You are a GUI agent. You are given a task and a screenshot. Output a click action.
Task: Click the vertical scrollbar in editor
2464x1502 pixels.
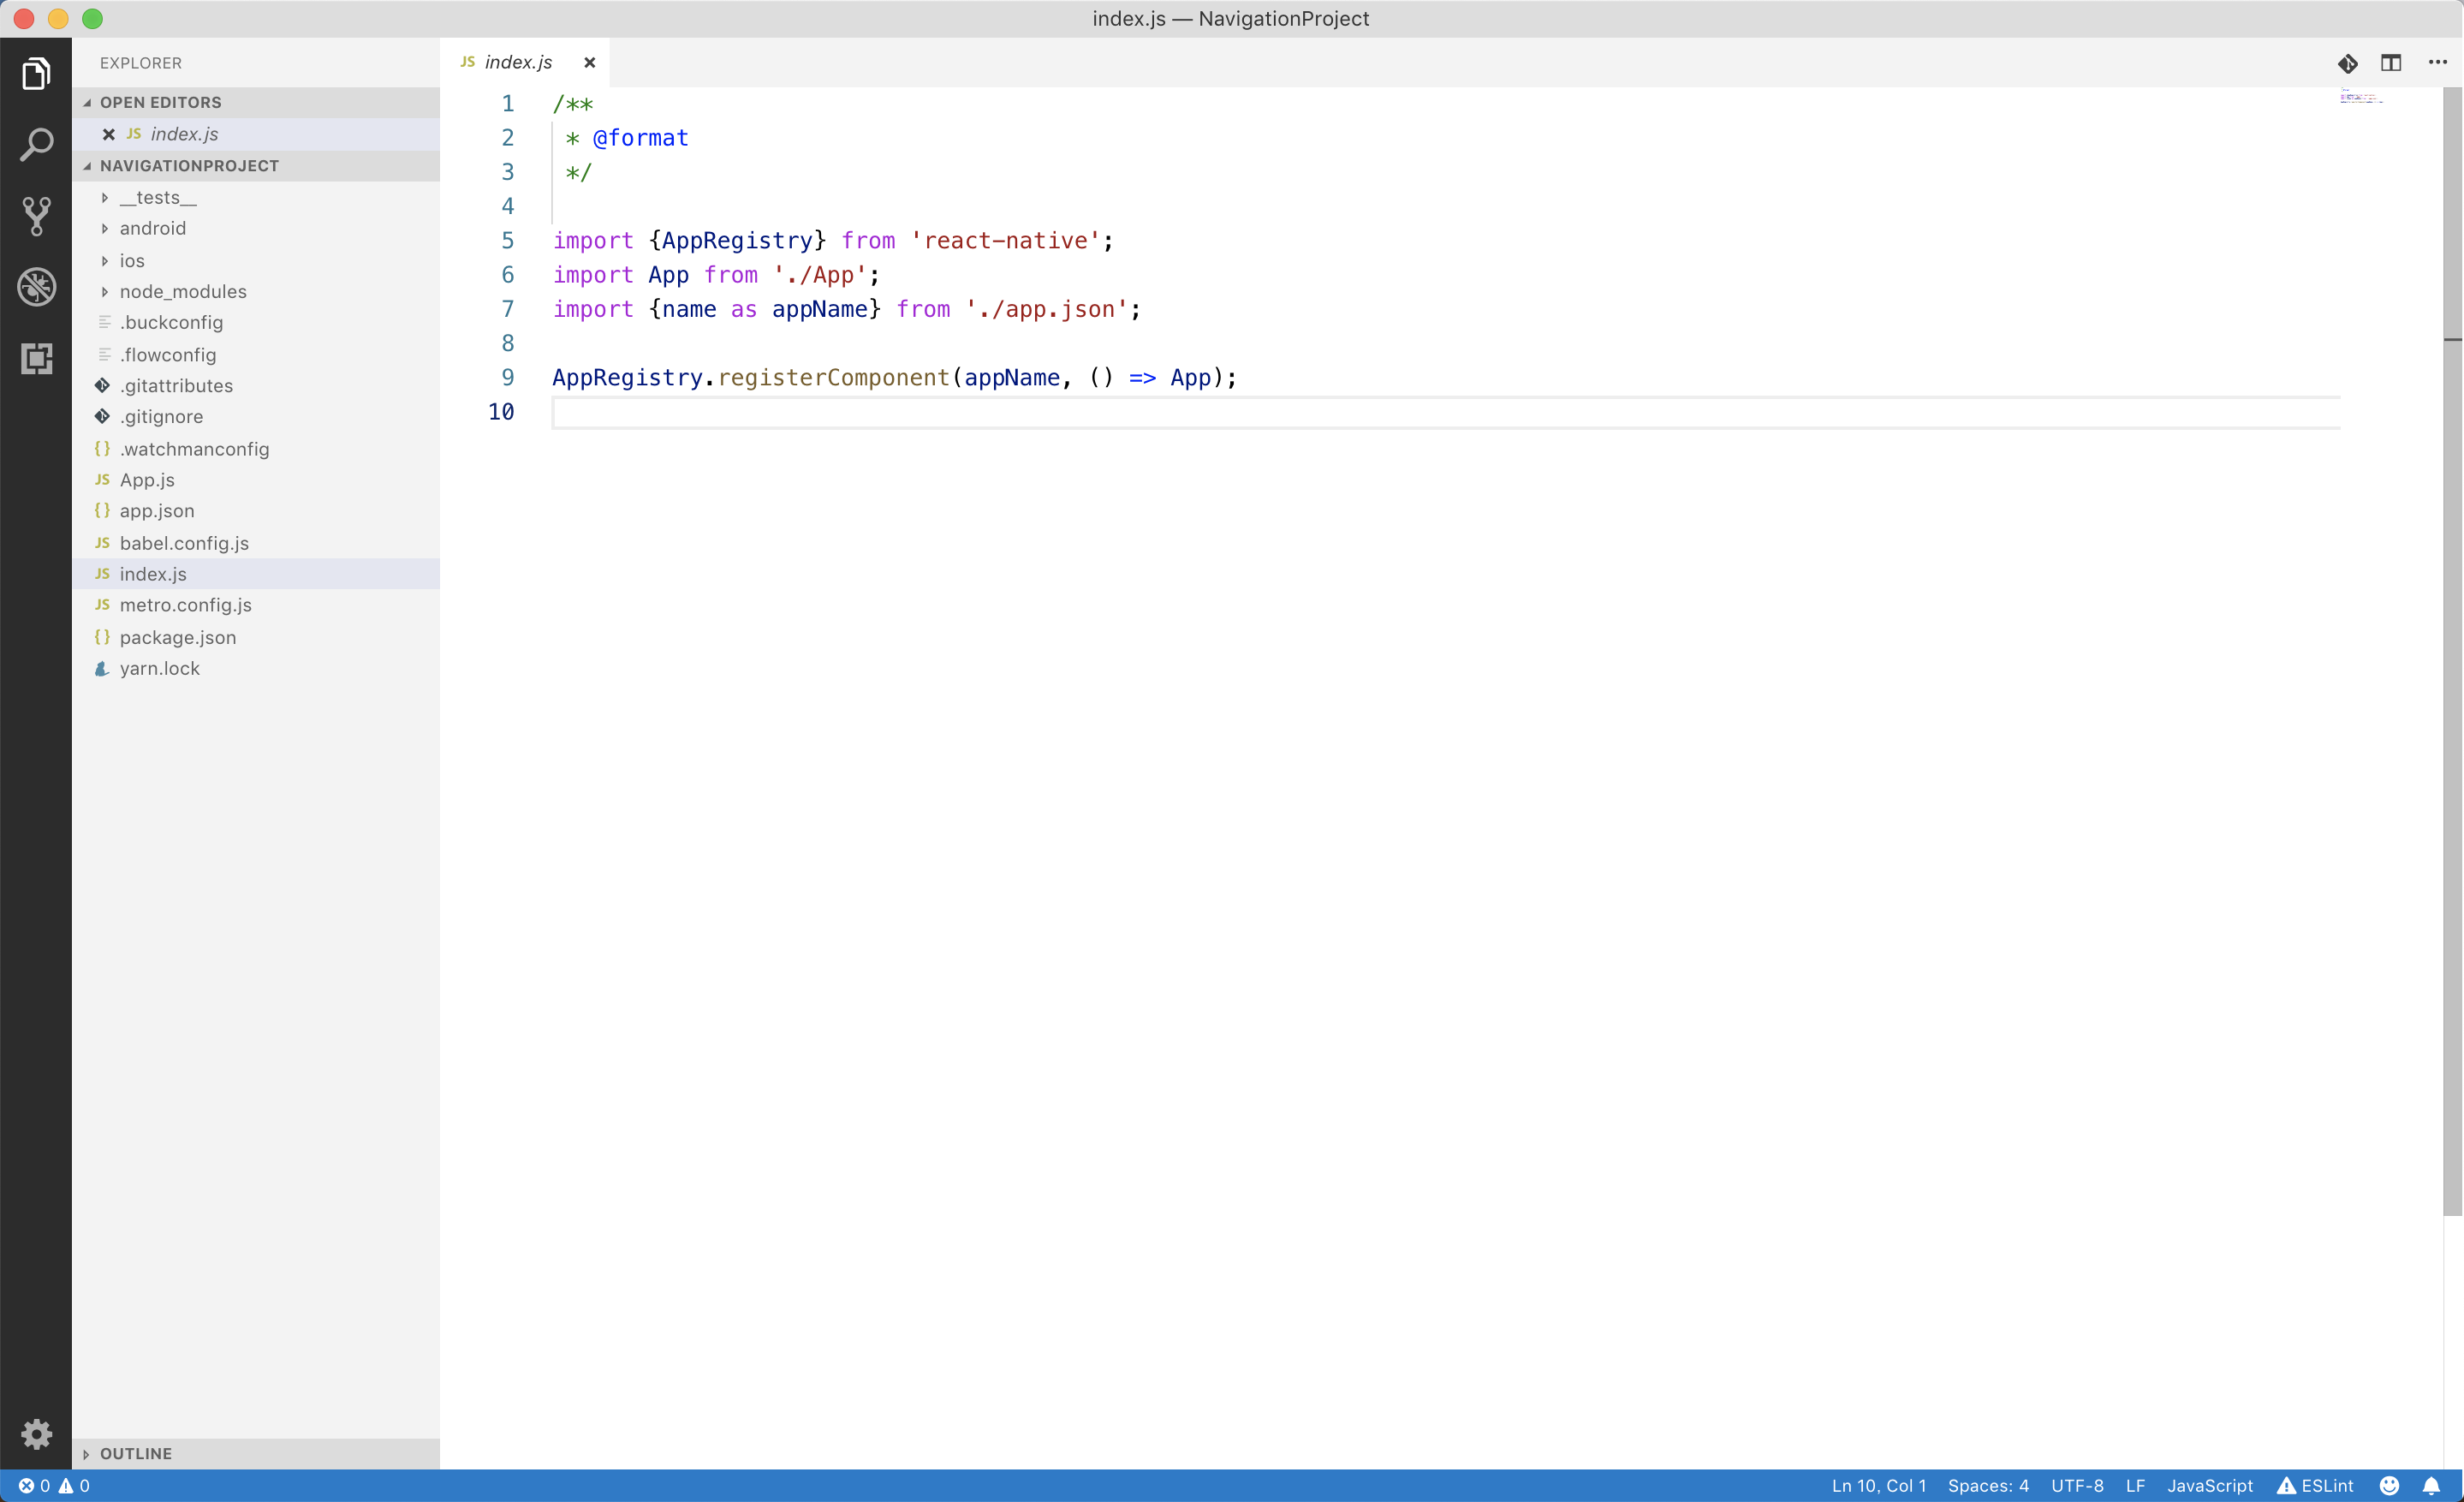(x=2452, y=650)
